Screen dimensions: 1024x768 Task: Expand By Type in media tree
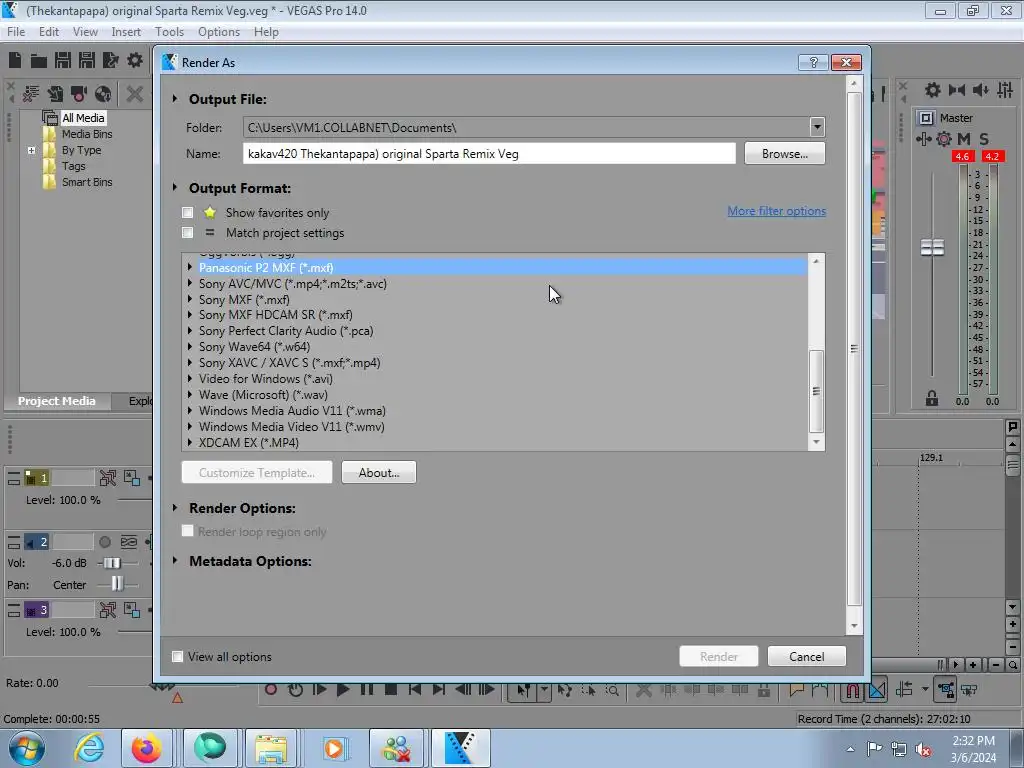click(x=31, y=150)
